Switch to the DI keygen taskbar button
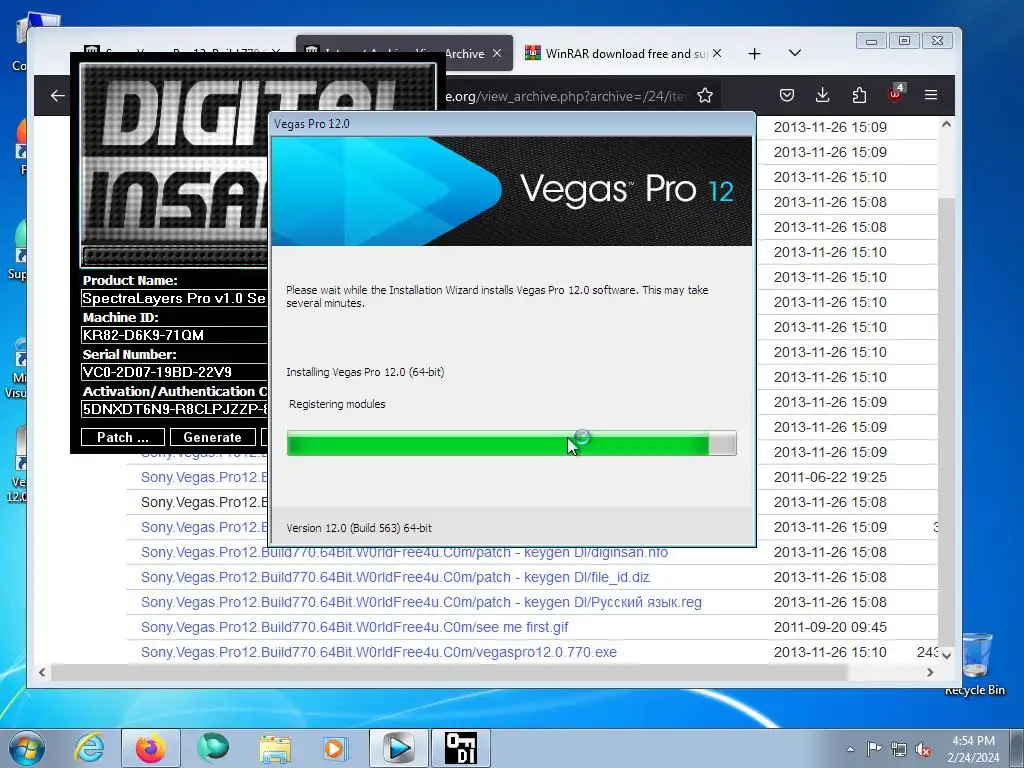The height and width of the screenshot is (768, 1024). pyautogui.click(x=460, y=748)
